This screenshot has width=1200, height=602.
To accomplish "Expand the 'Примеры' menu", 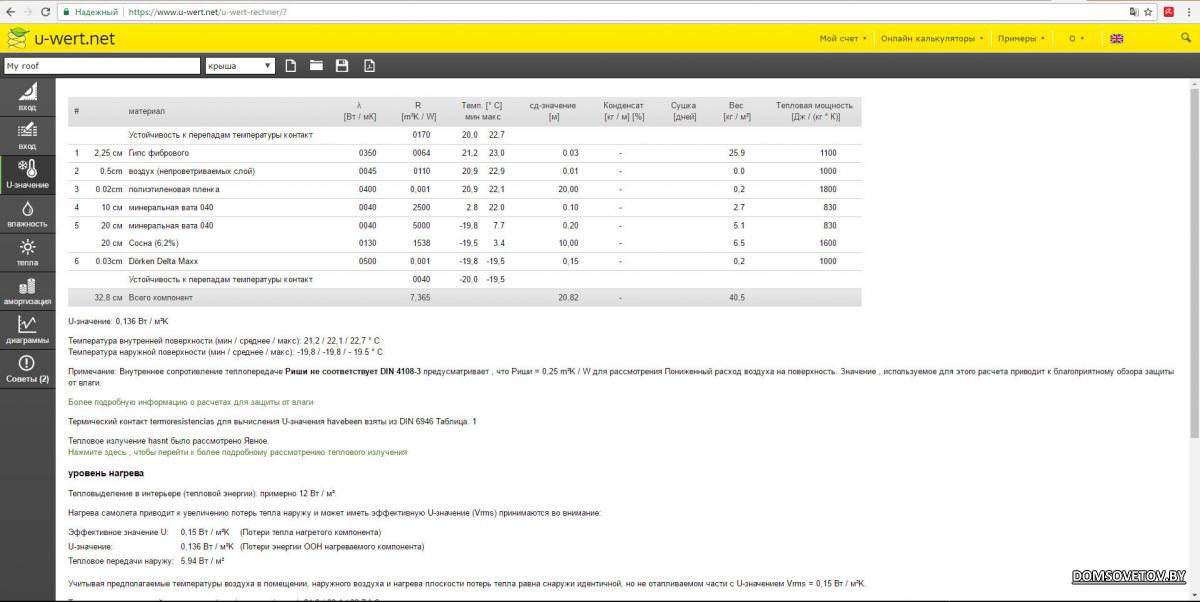I will point(1021,39).
